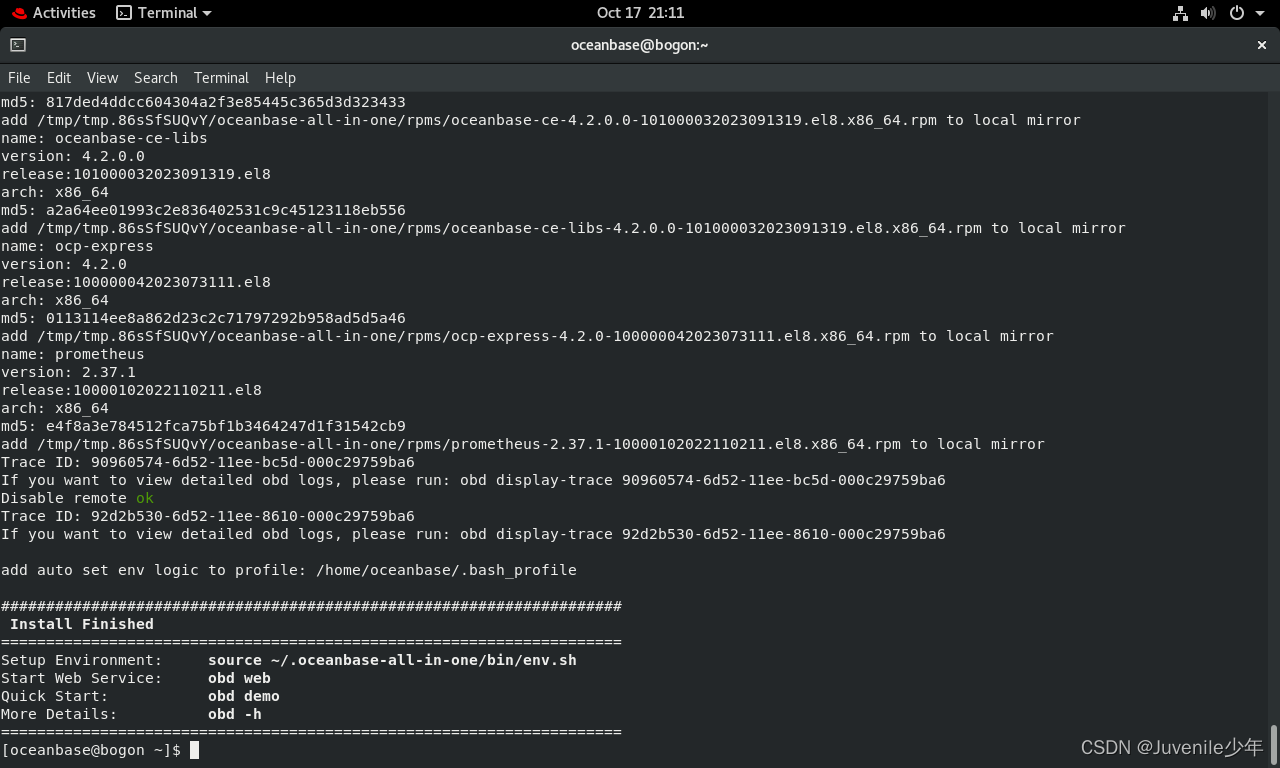Screen dimensions: 1280x768
Task: Click the power icon in the top bar
Action: click(1237, 13)
